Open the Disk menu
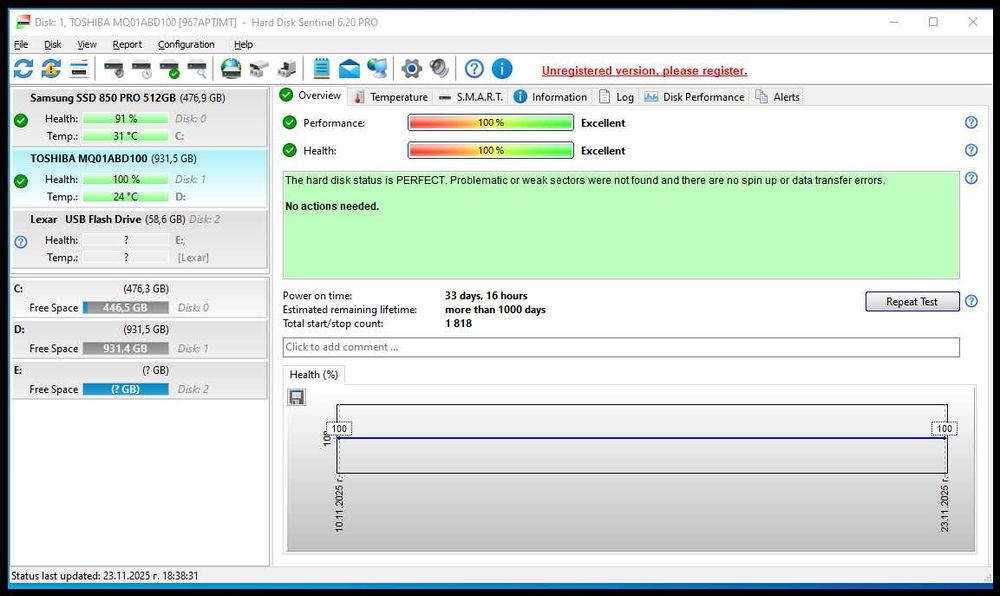Image resolution: width=1000 pixels, height=596 pixels. coord(52,45)
